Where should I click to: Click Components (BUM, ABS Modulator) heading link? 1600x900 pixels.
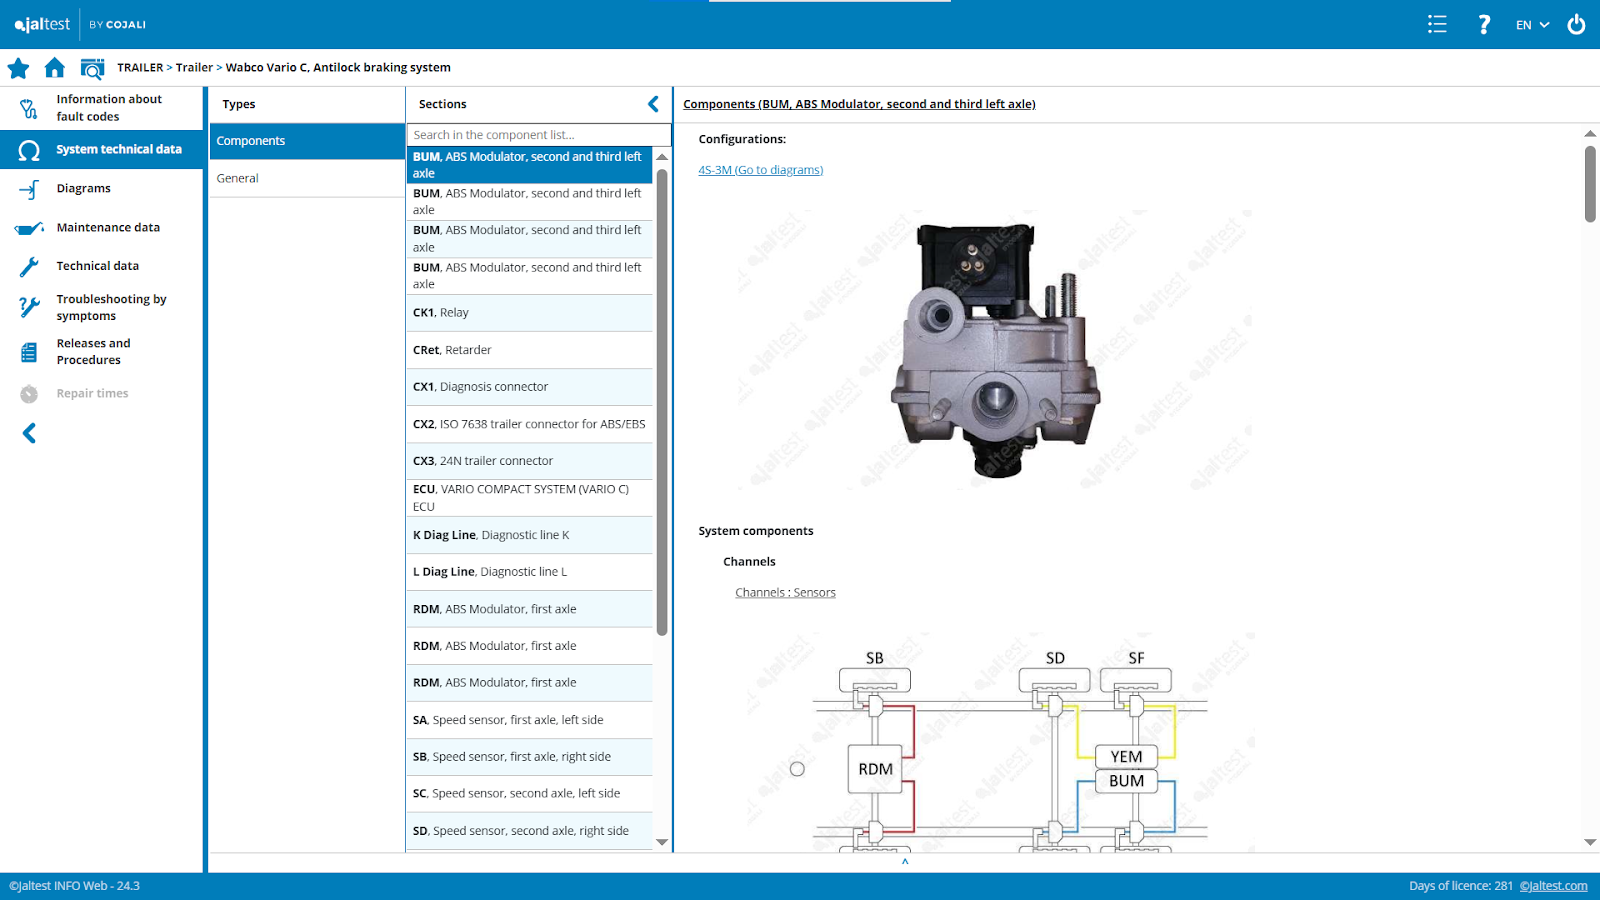(x=859, y=104)
